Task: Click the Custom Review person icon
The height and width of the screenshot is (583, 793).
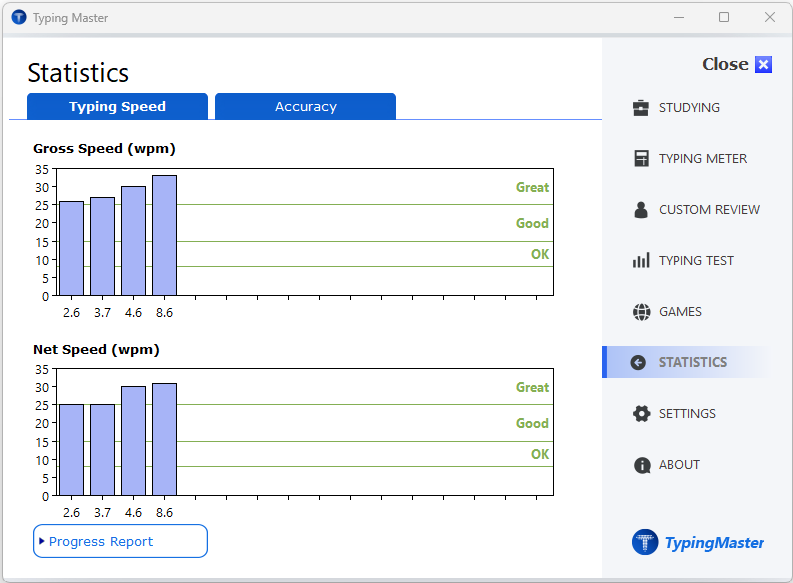Action: 641,209
